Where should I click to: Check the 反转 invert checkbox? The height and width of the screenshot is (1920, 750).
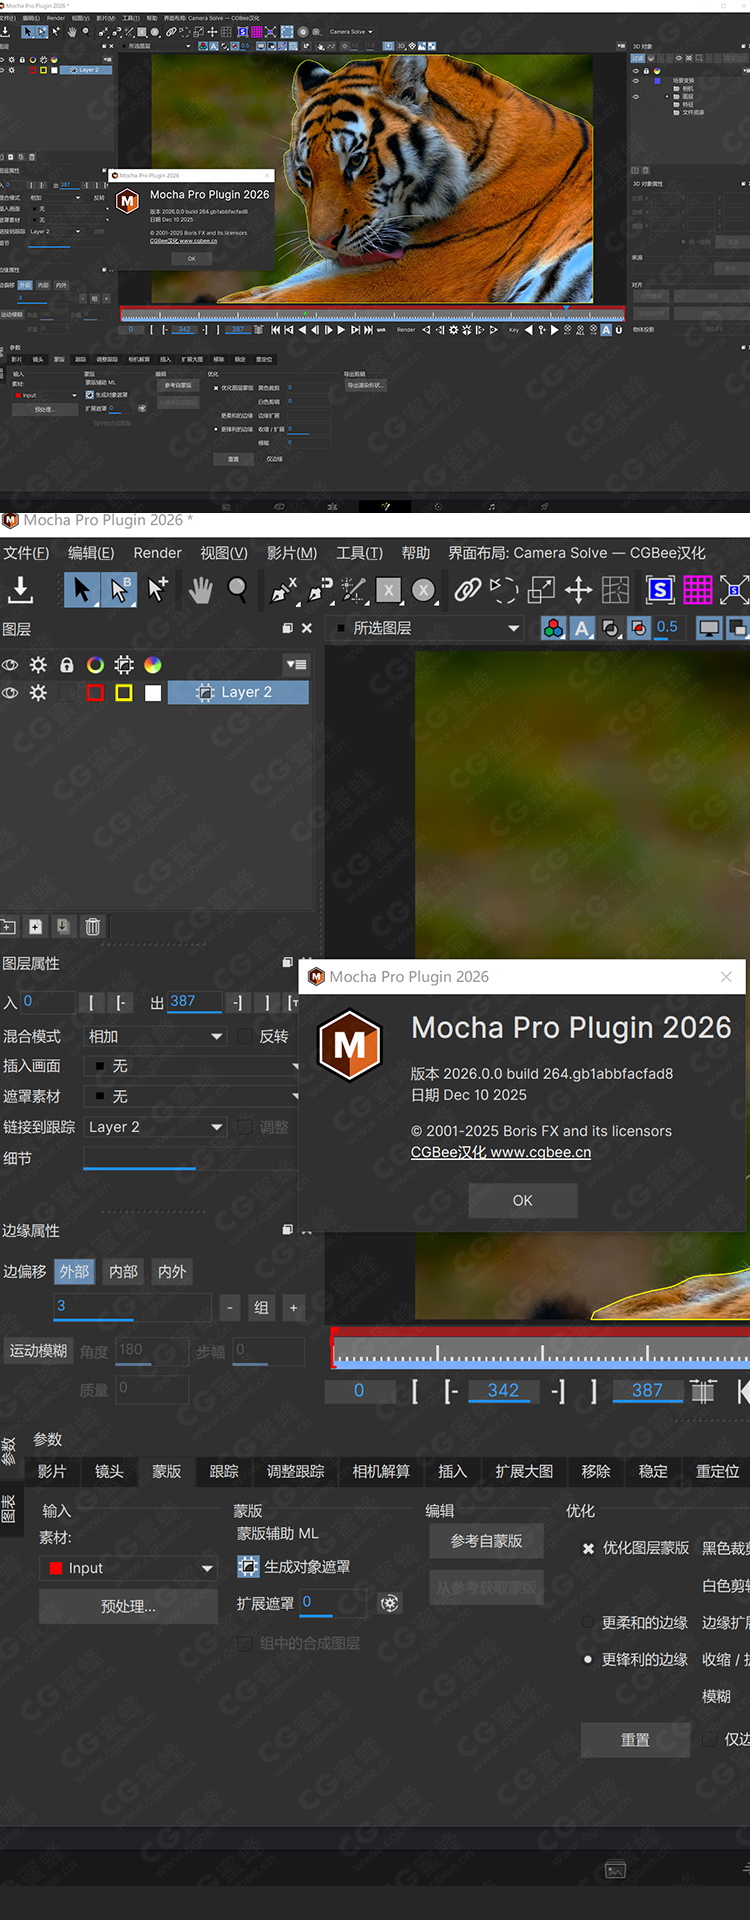pyautogui.click(x=245, y=1037)
